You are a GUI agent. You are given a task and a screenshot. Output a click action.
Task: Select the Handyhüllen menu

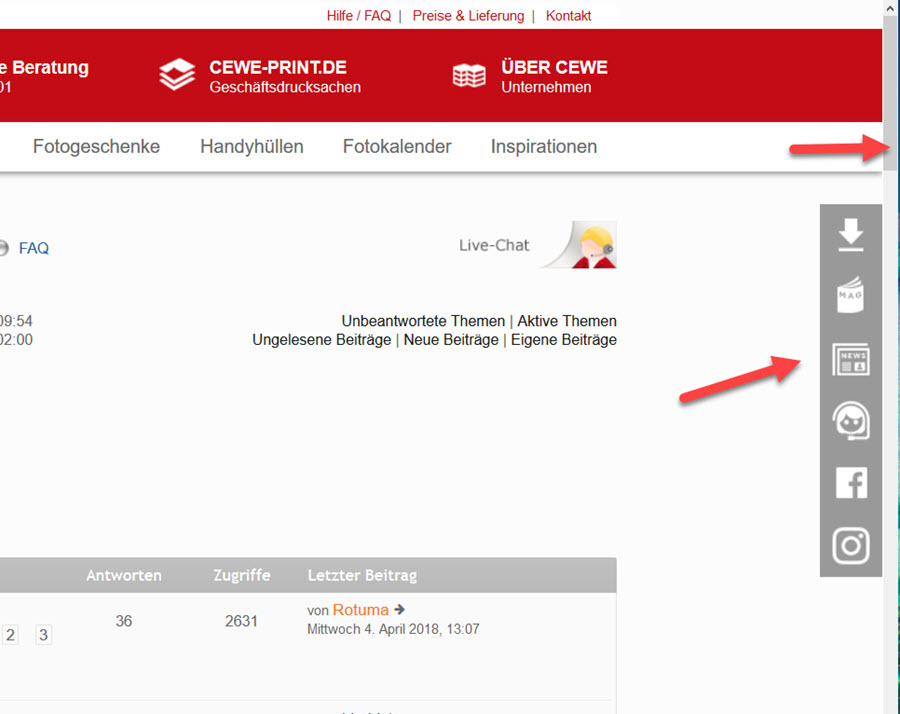click(251, 146)
